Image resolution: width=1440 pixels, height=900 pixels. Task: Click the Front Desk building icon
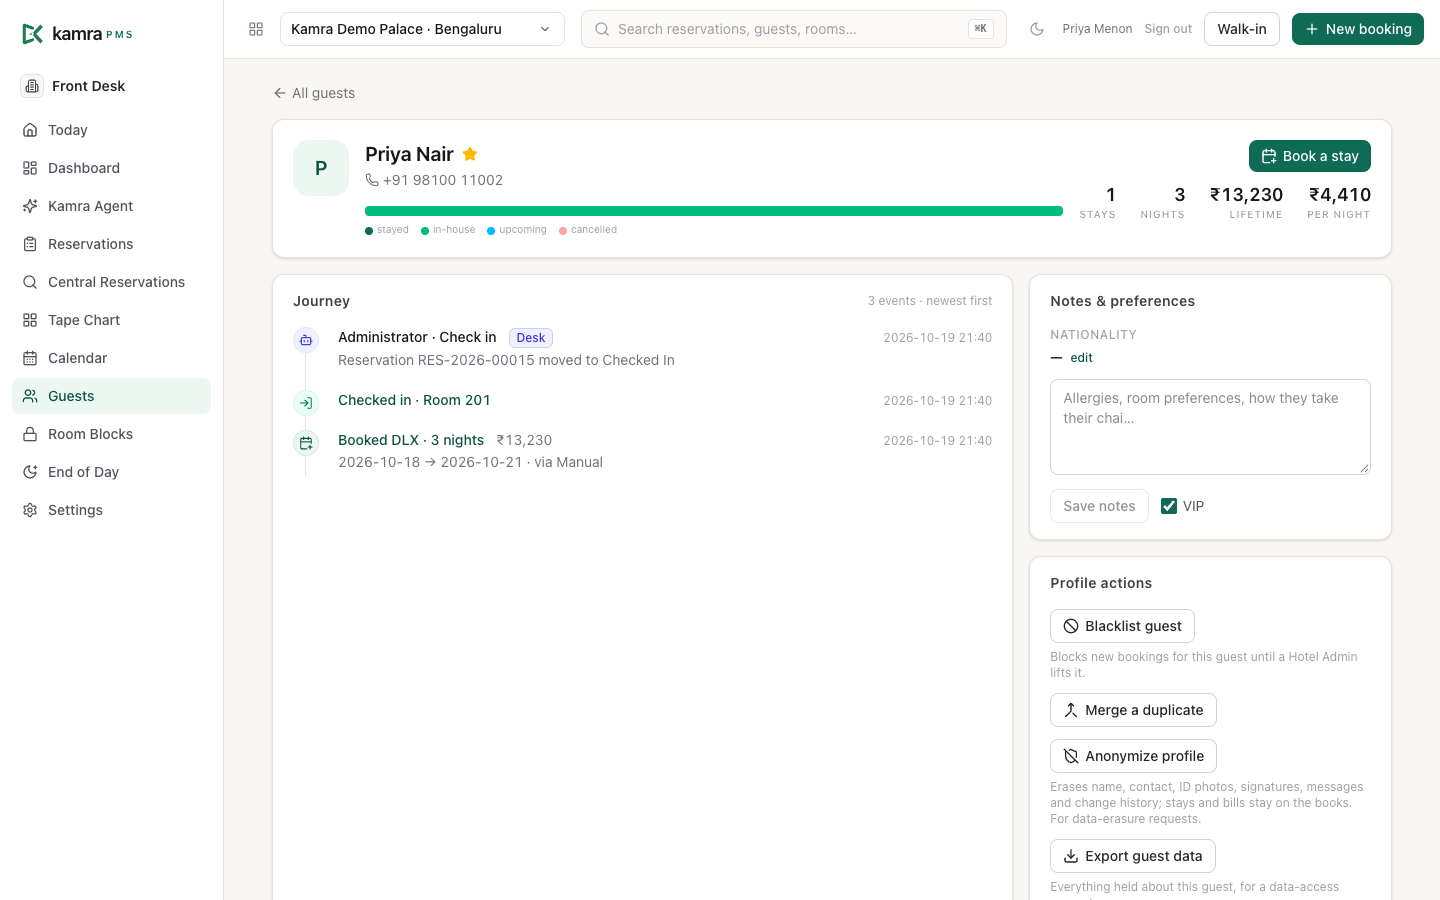click(32, 86)
